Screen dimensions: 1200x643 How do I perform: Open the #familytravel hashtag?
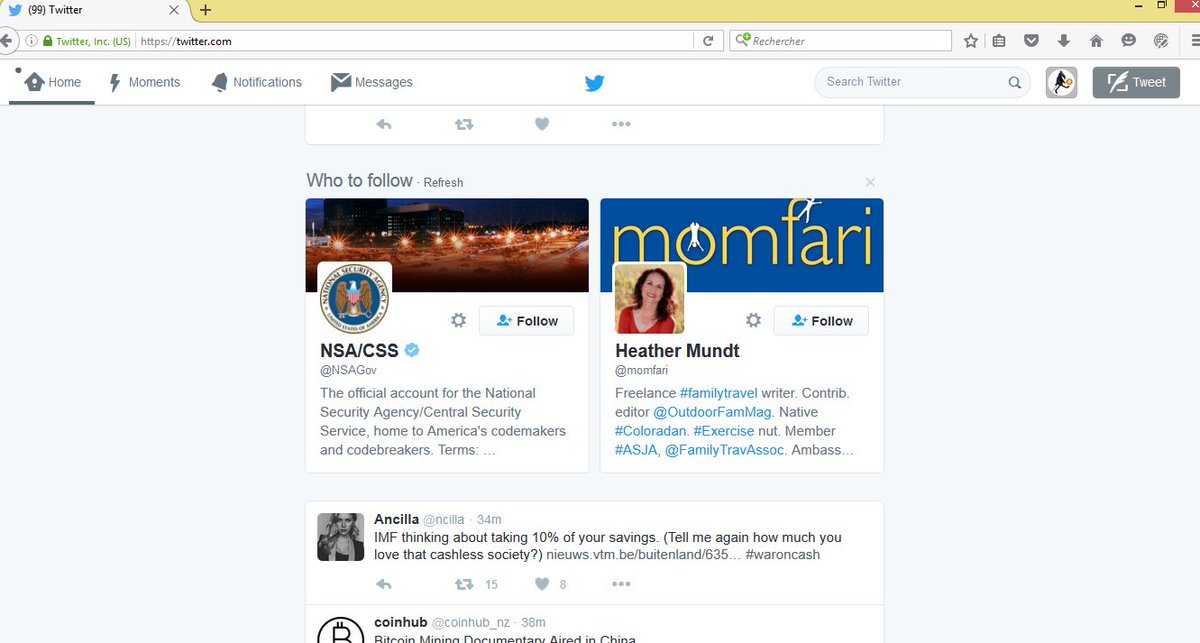(x=718, y=393)
